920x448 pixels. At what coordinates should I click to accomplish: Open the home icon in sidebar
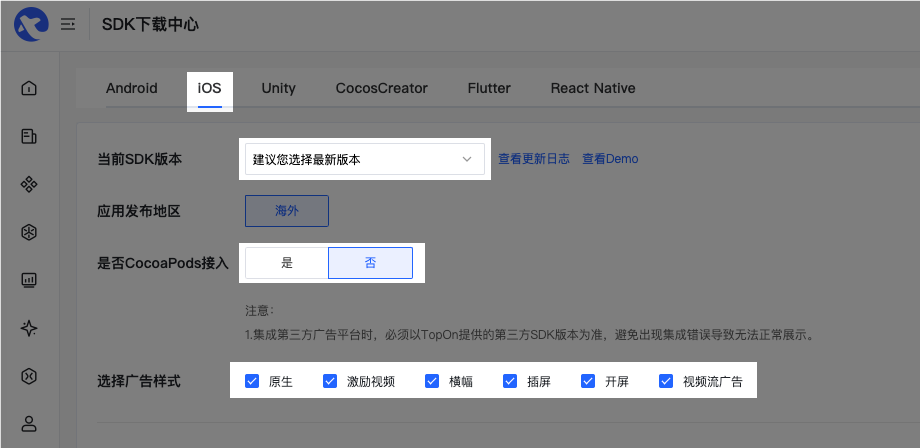click(29, 89)
